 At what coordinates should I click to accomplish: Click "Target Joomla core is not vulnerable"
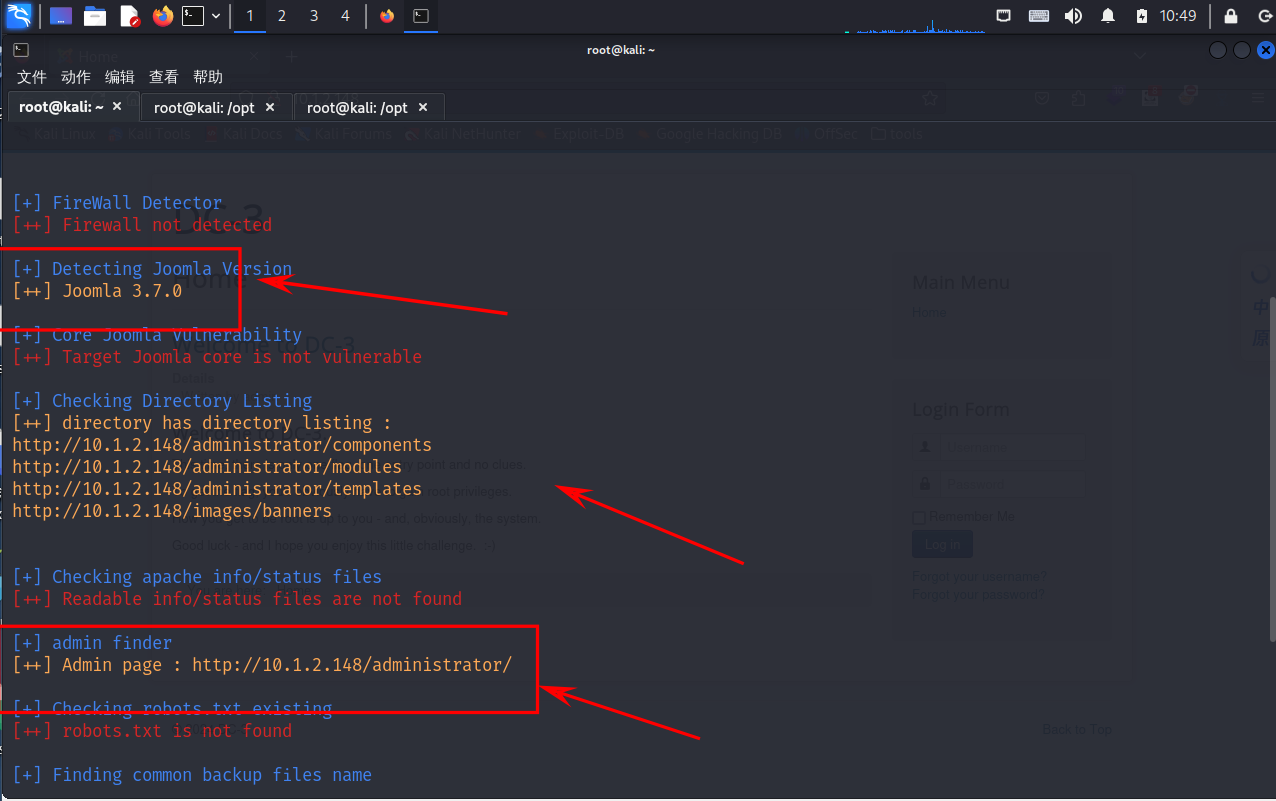[x=217, y=357]
